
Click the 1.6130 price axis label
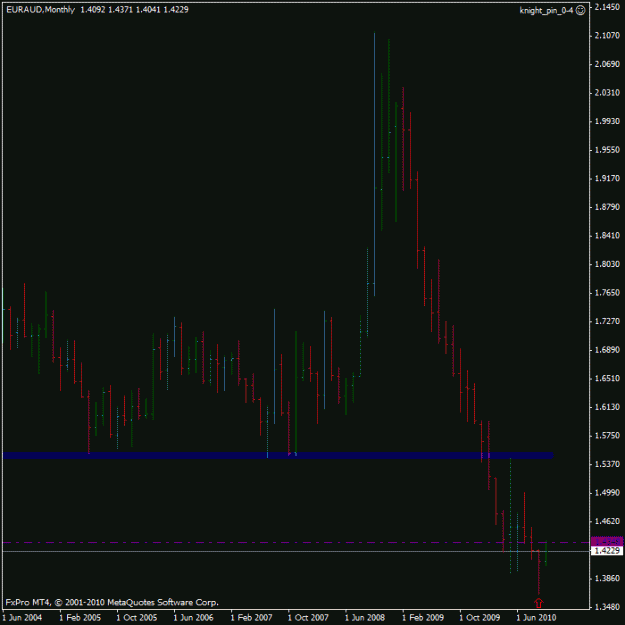click(607, 407)
